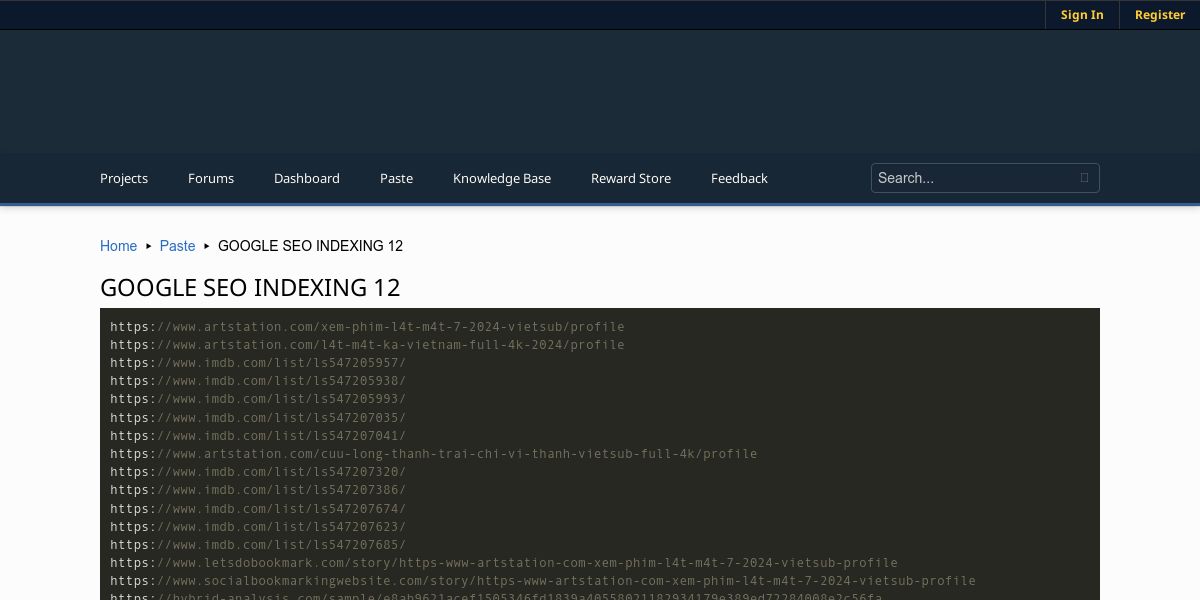This screenshot has height=600, width=1200.
Task: Click the imdb list ls547207035 line
Action: point(258,418)
